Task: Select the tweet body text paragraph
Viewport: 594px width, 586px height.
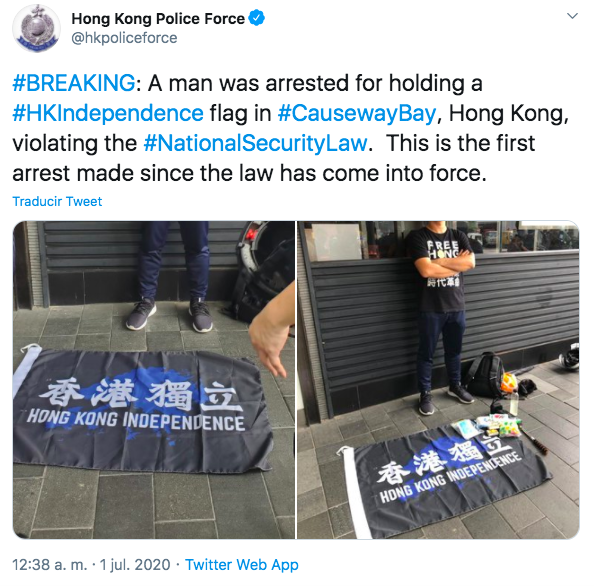Action: click(x=291, y=128)
